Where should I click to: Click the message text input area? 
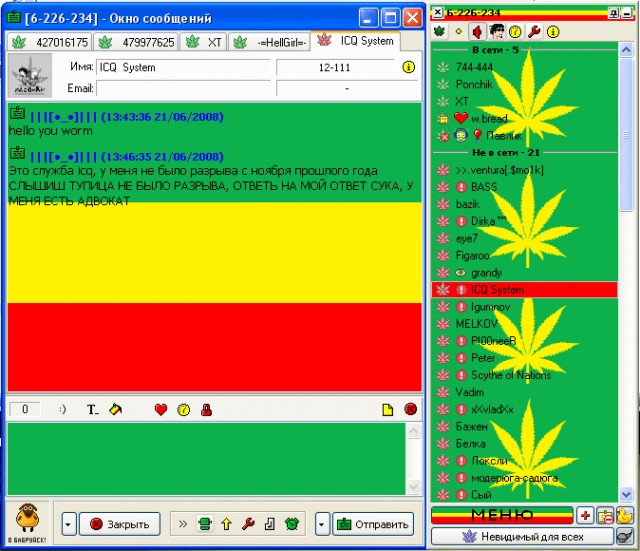coord(207,459)
